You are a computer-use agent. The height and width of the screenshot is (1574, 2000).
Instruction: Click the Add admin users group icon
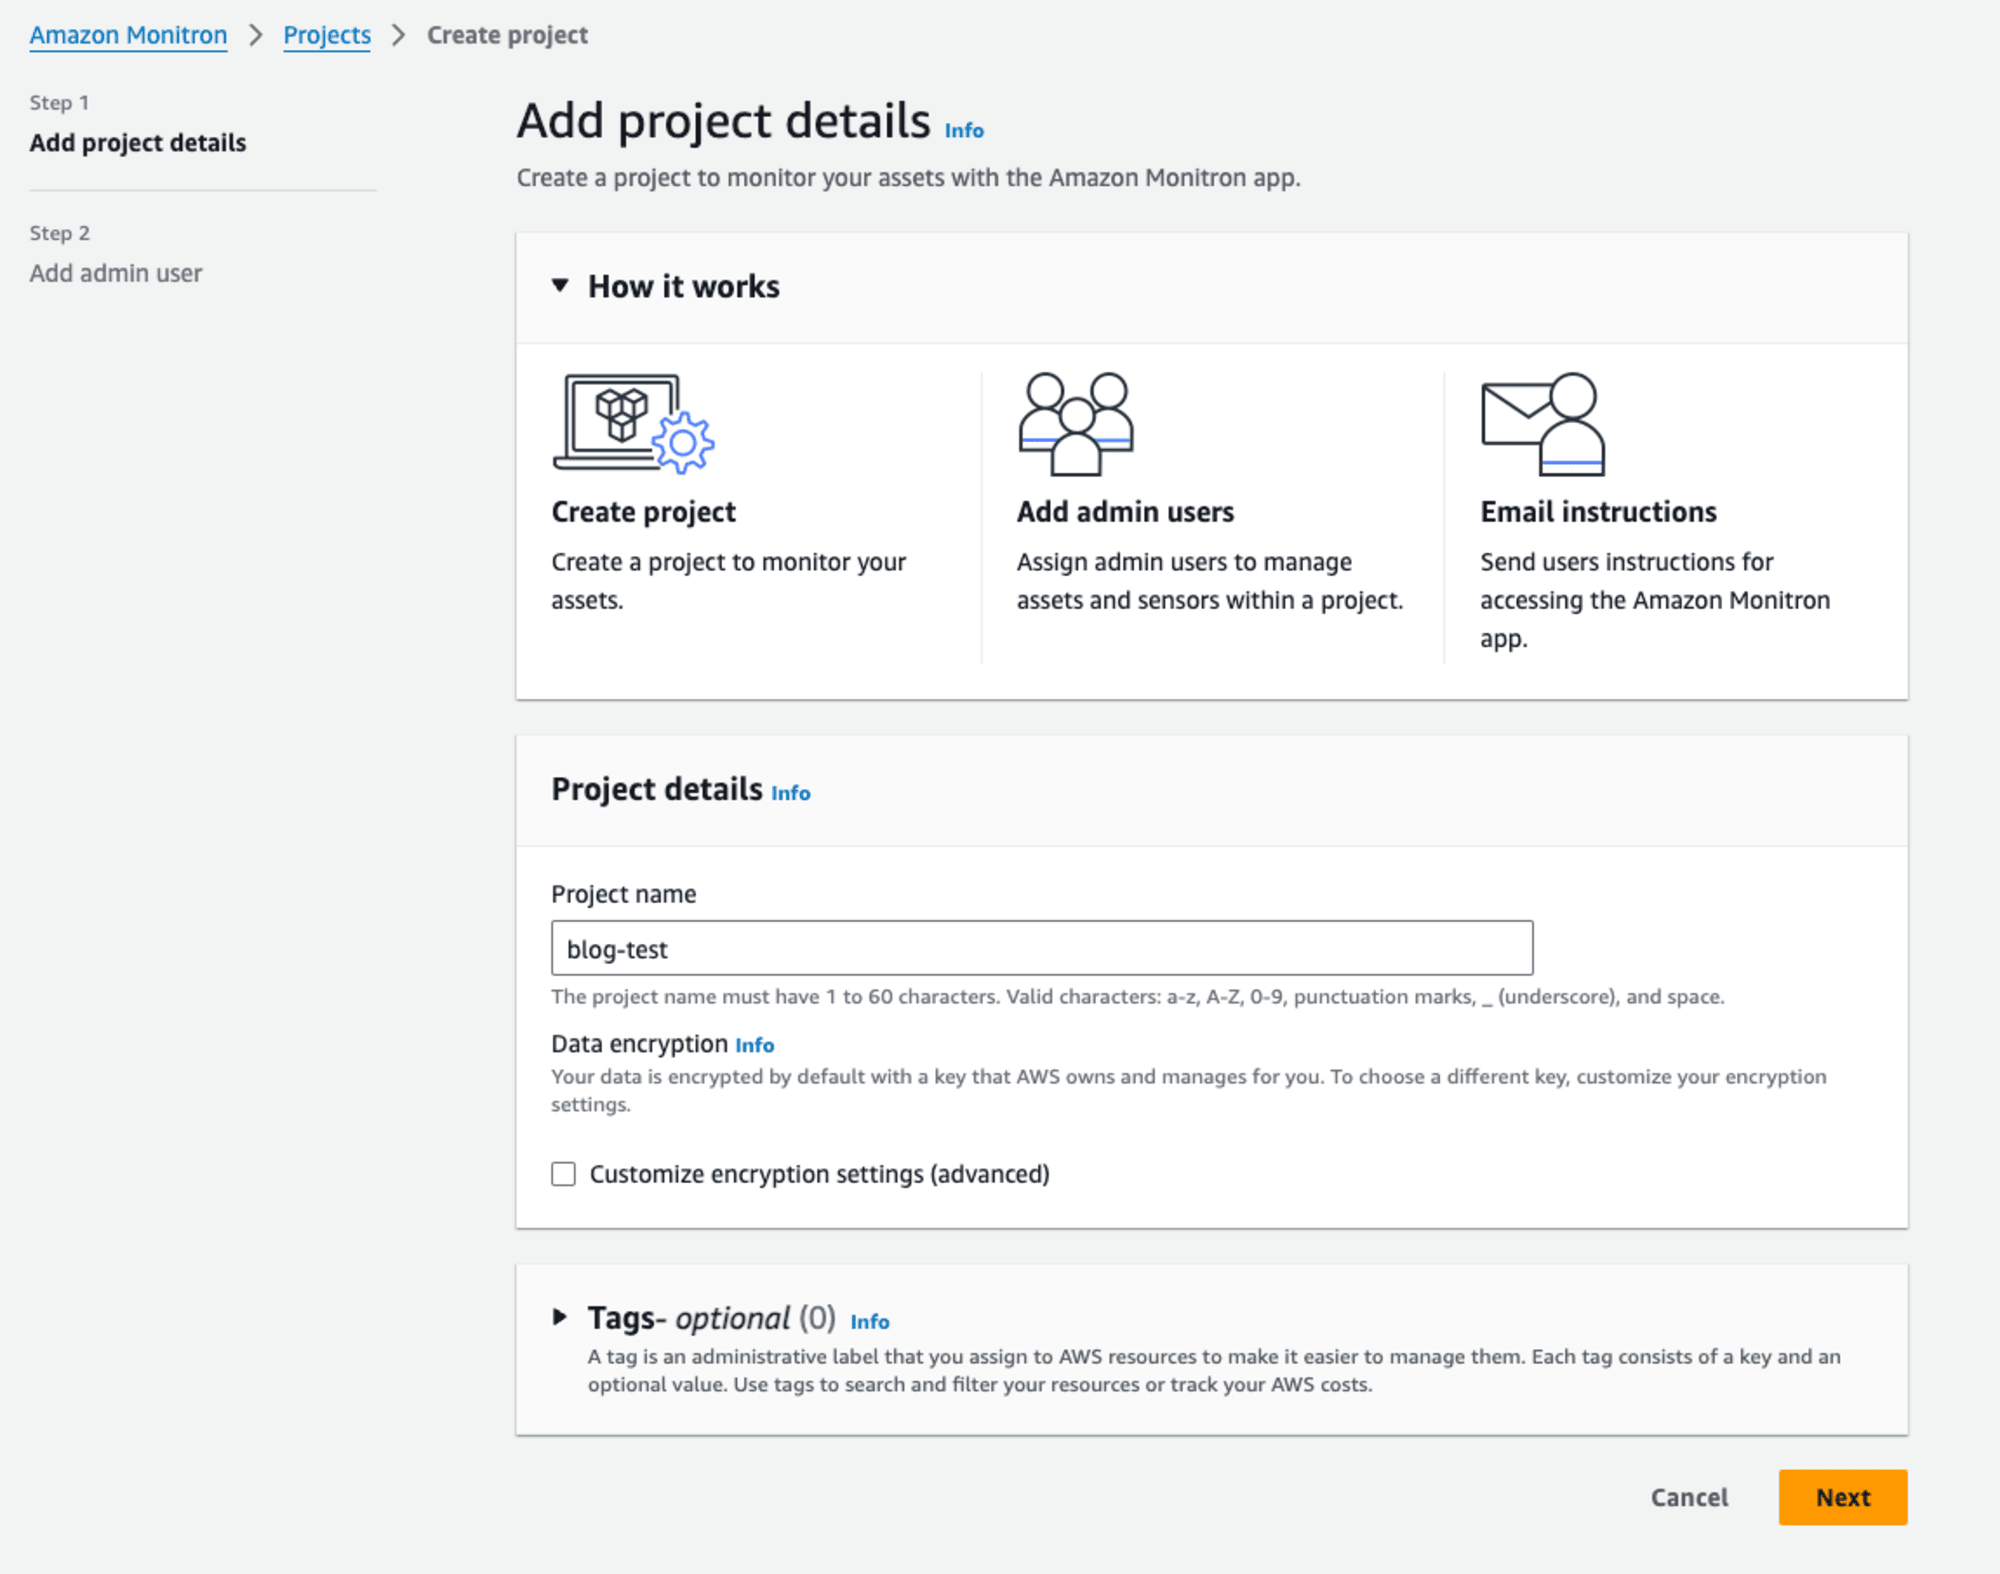(1076, 424)
